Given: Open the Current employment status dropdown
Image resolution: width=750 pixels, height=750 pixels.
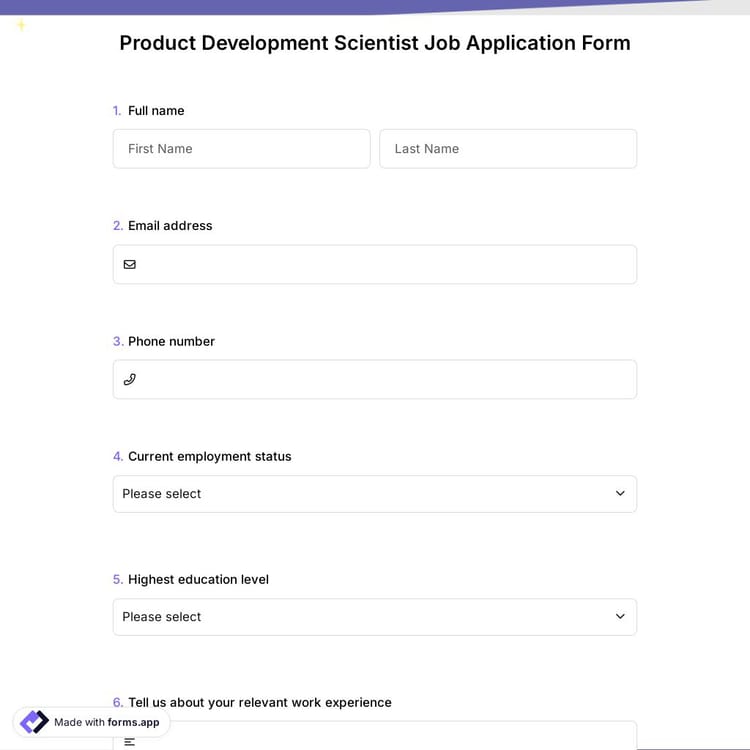Looking at the screenshot, I should [374, 494].
